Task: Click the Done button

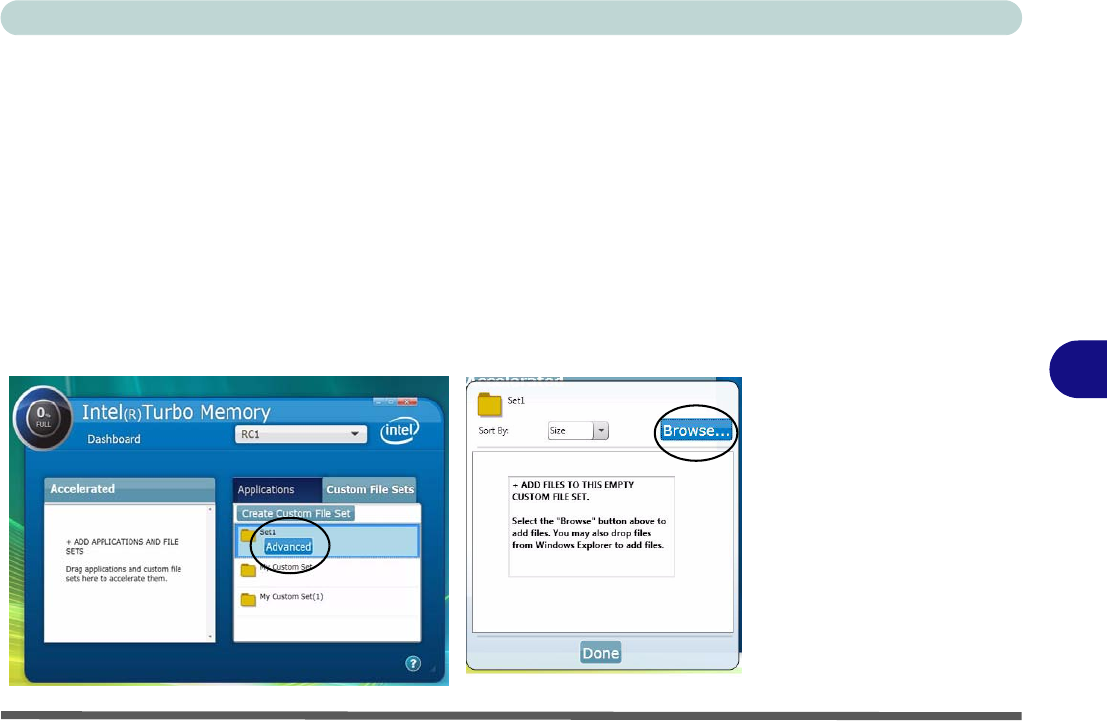Action: point(601,653)
